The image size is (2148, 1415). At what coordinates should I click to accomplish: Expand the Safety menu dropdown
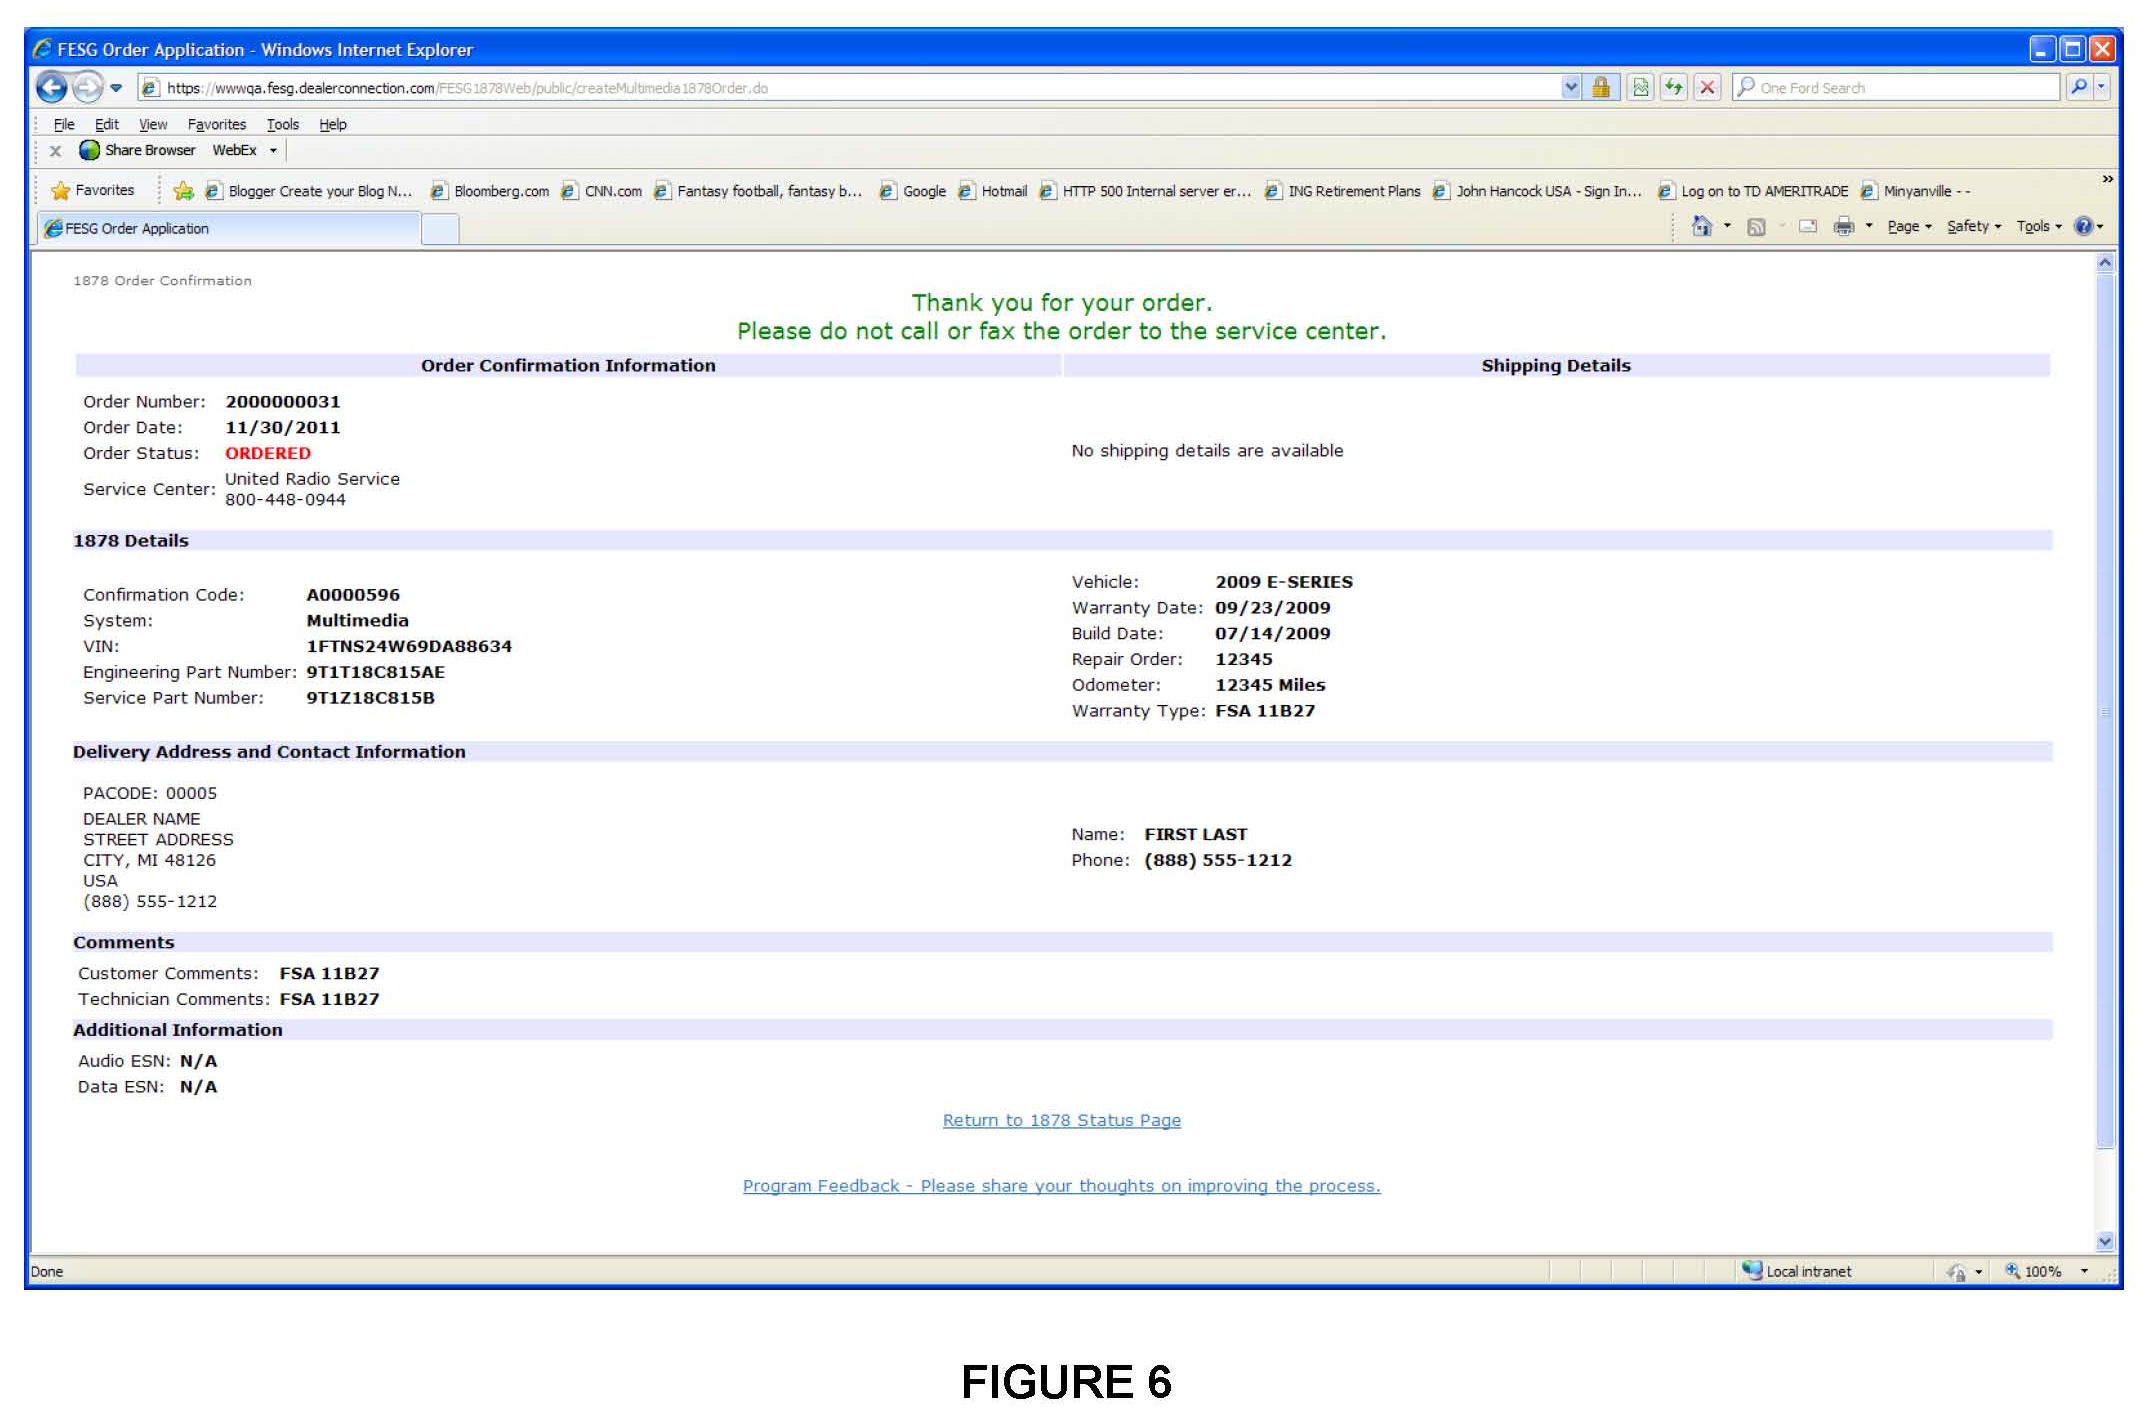click(x=1973, y=227)
